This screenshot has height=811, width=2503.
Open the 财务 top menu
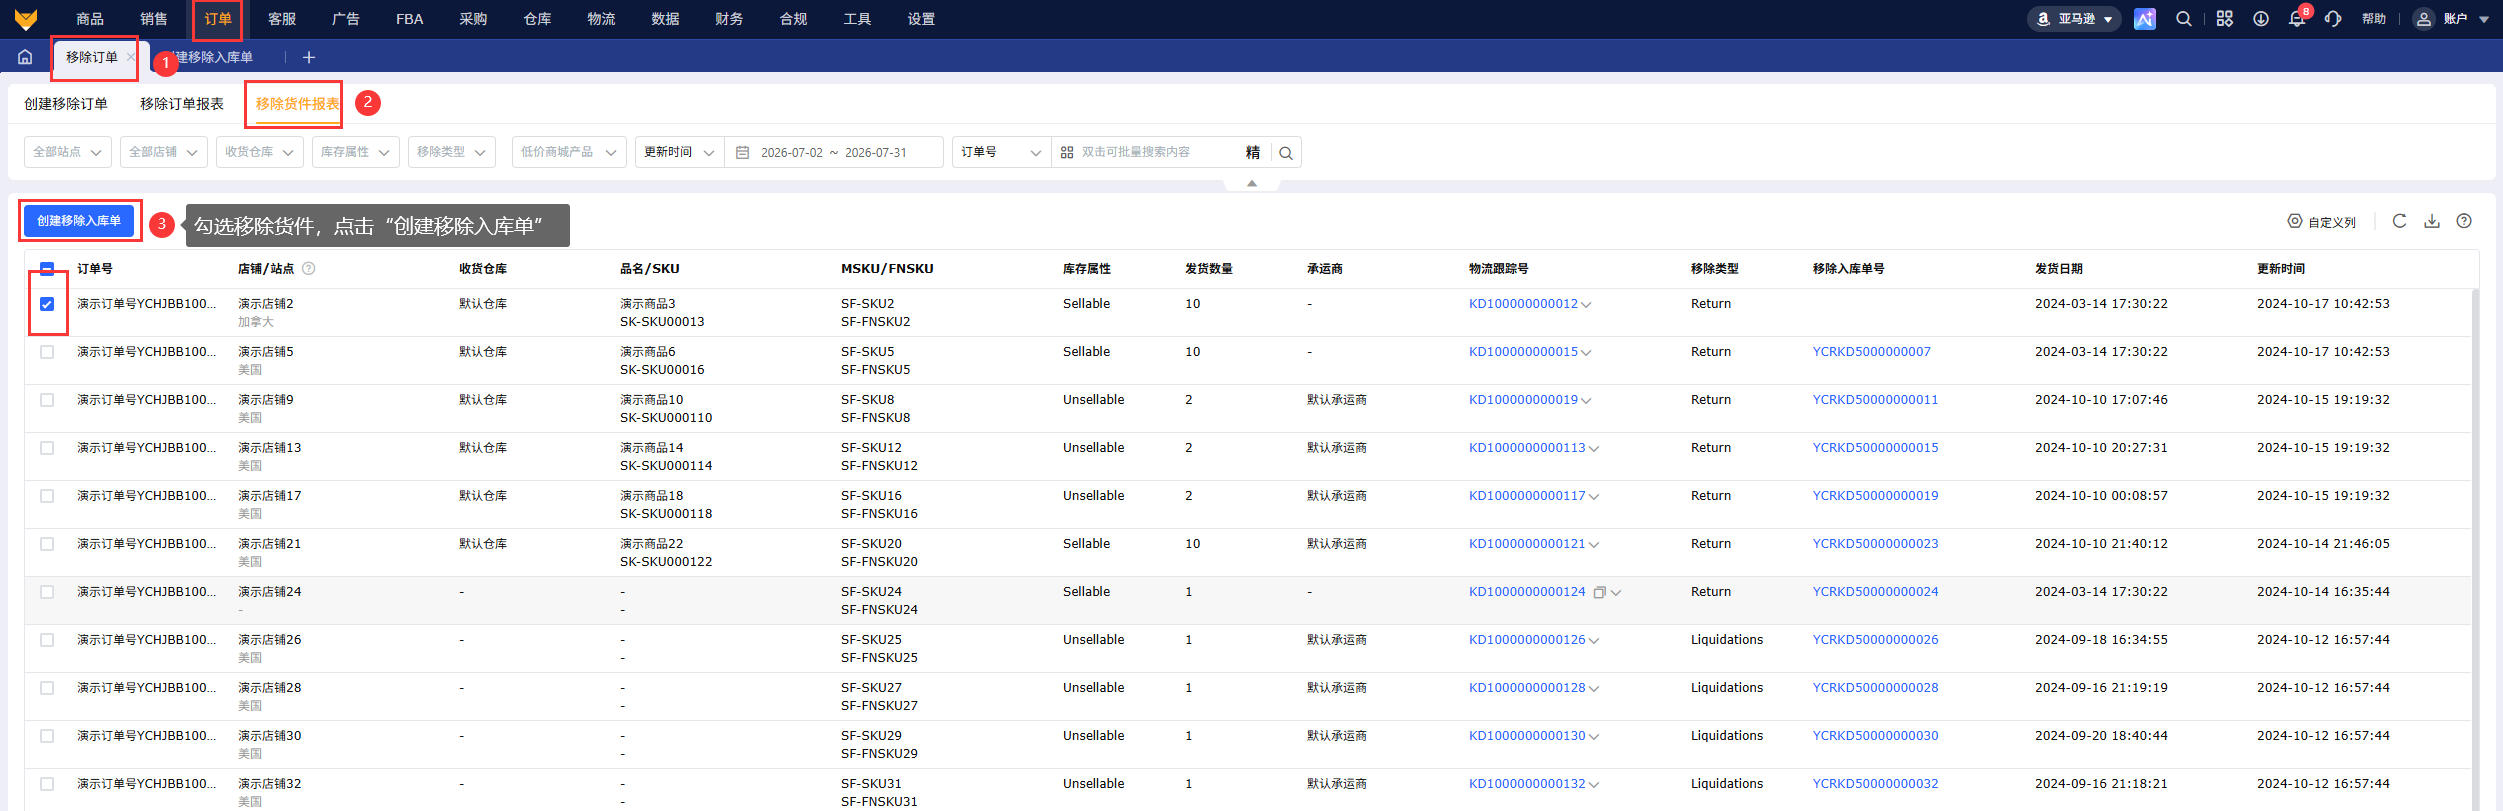730,19
